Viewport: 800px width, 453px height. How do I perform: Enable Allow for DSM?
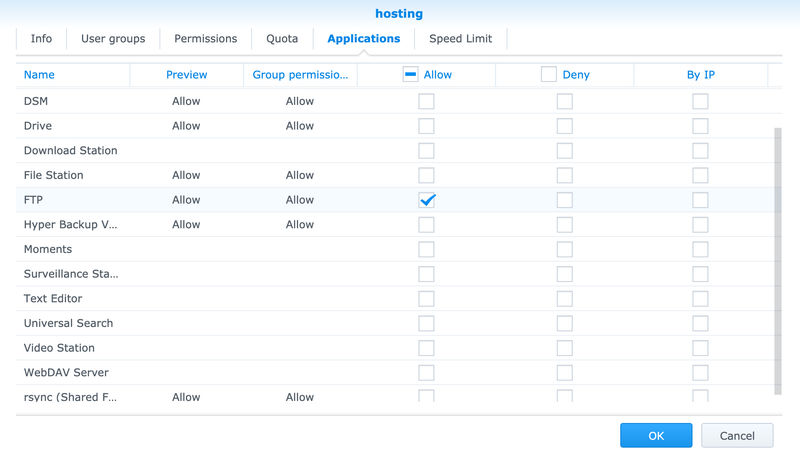tap(427, 102)
